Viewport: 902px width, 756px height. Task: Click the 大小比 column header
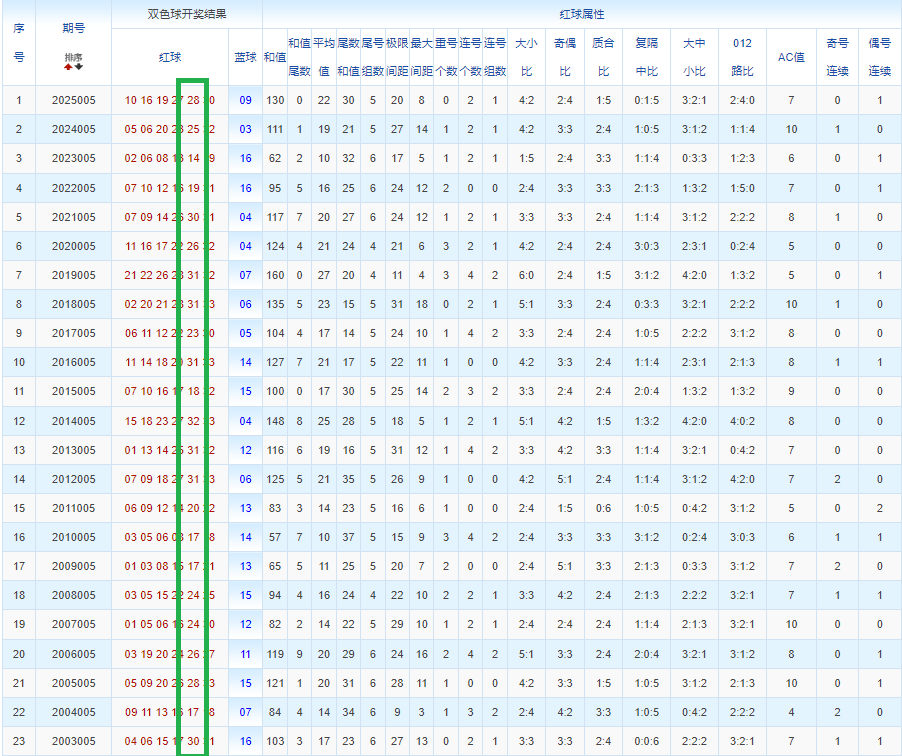pyautogui.click(x=526, y=58)
